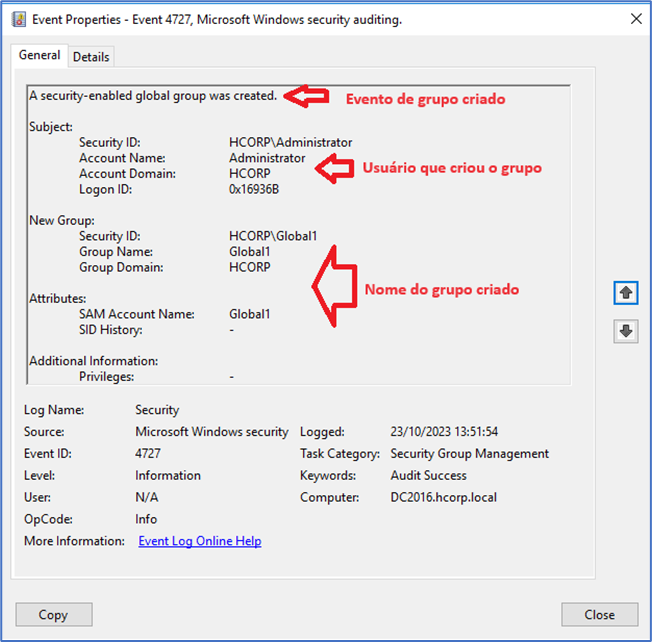
Task: Click the Task Category 'Security Group Management' value
Action: tap(469, 453)
